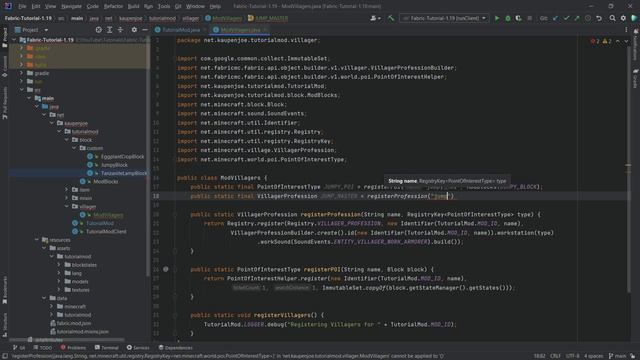640x360 pixels.
Task: Open ModBlocks class in project tree
Action: 106,182
